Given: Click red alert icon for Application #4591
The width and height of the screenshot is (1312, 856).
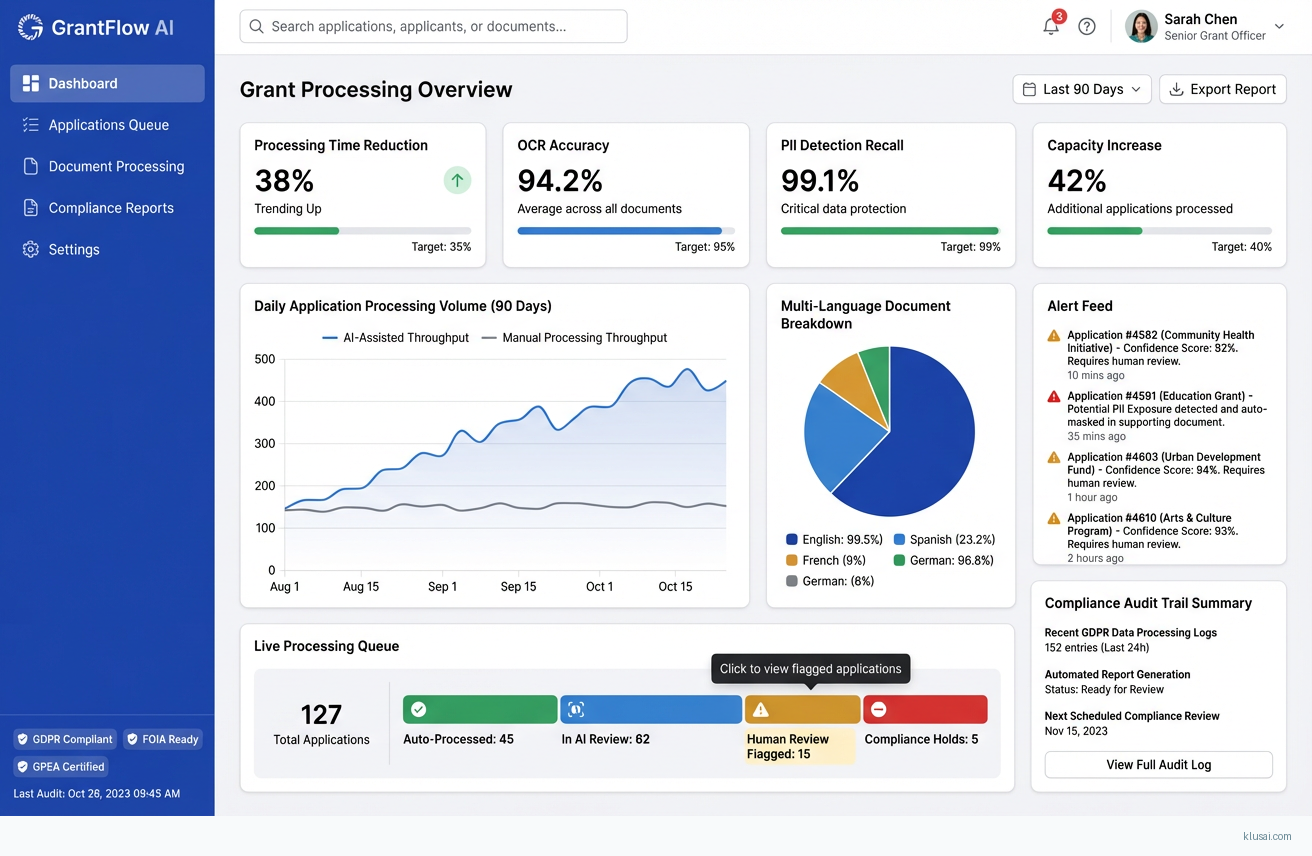Looking at the screenshot, I should pos(1053,397).
